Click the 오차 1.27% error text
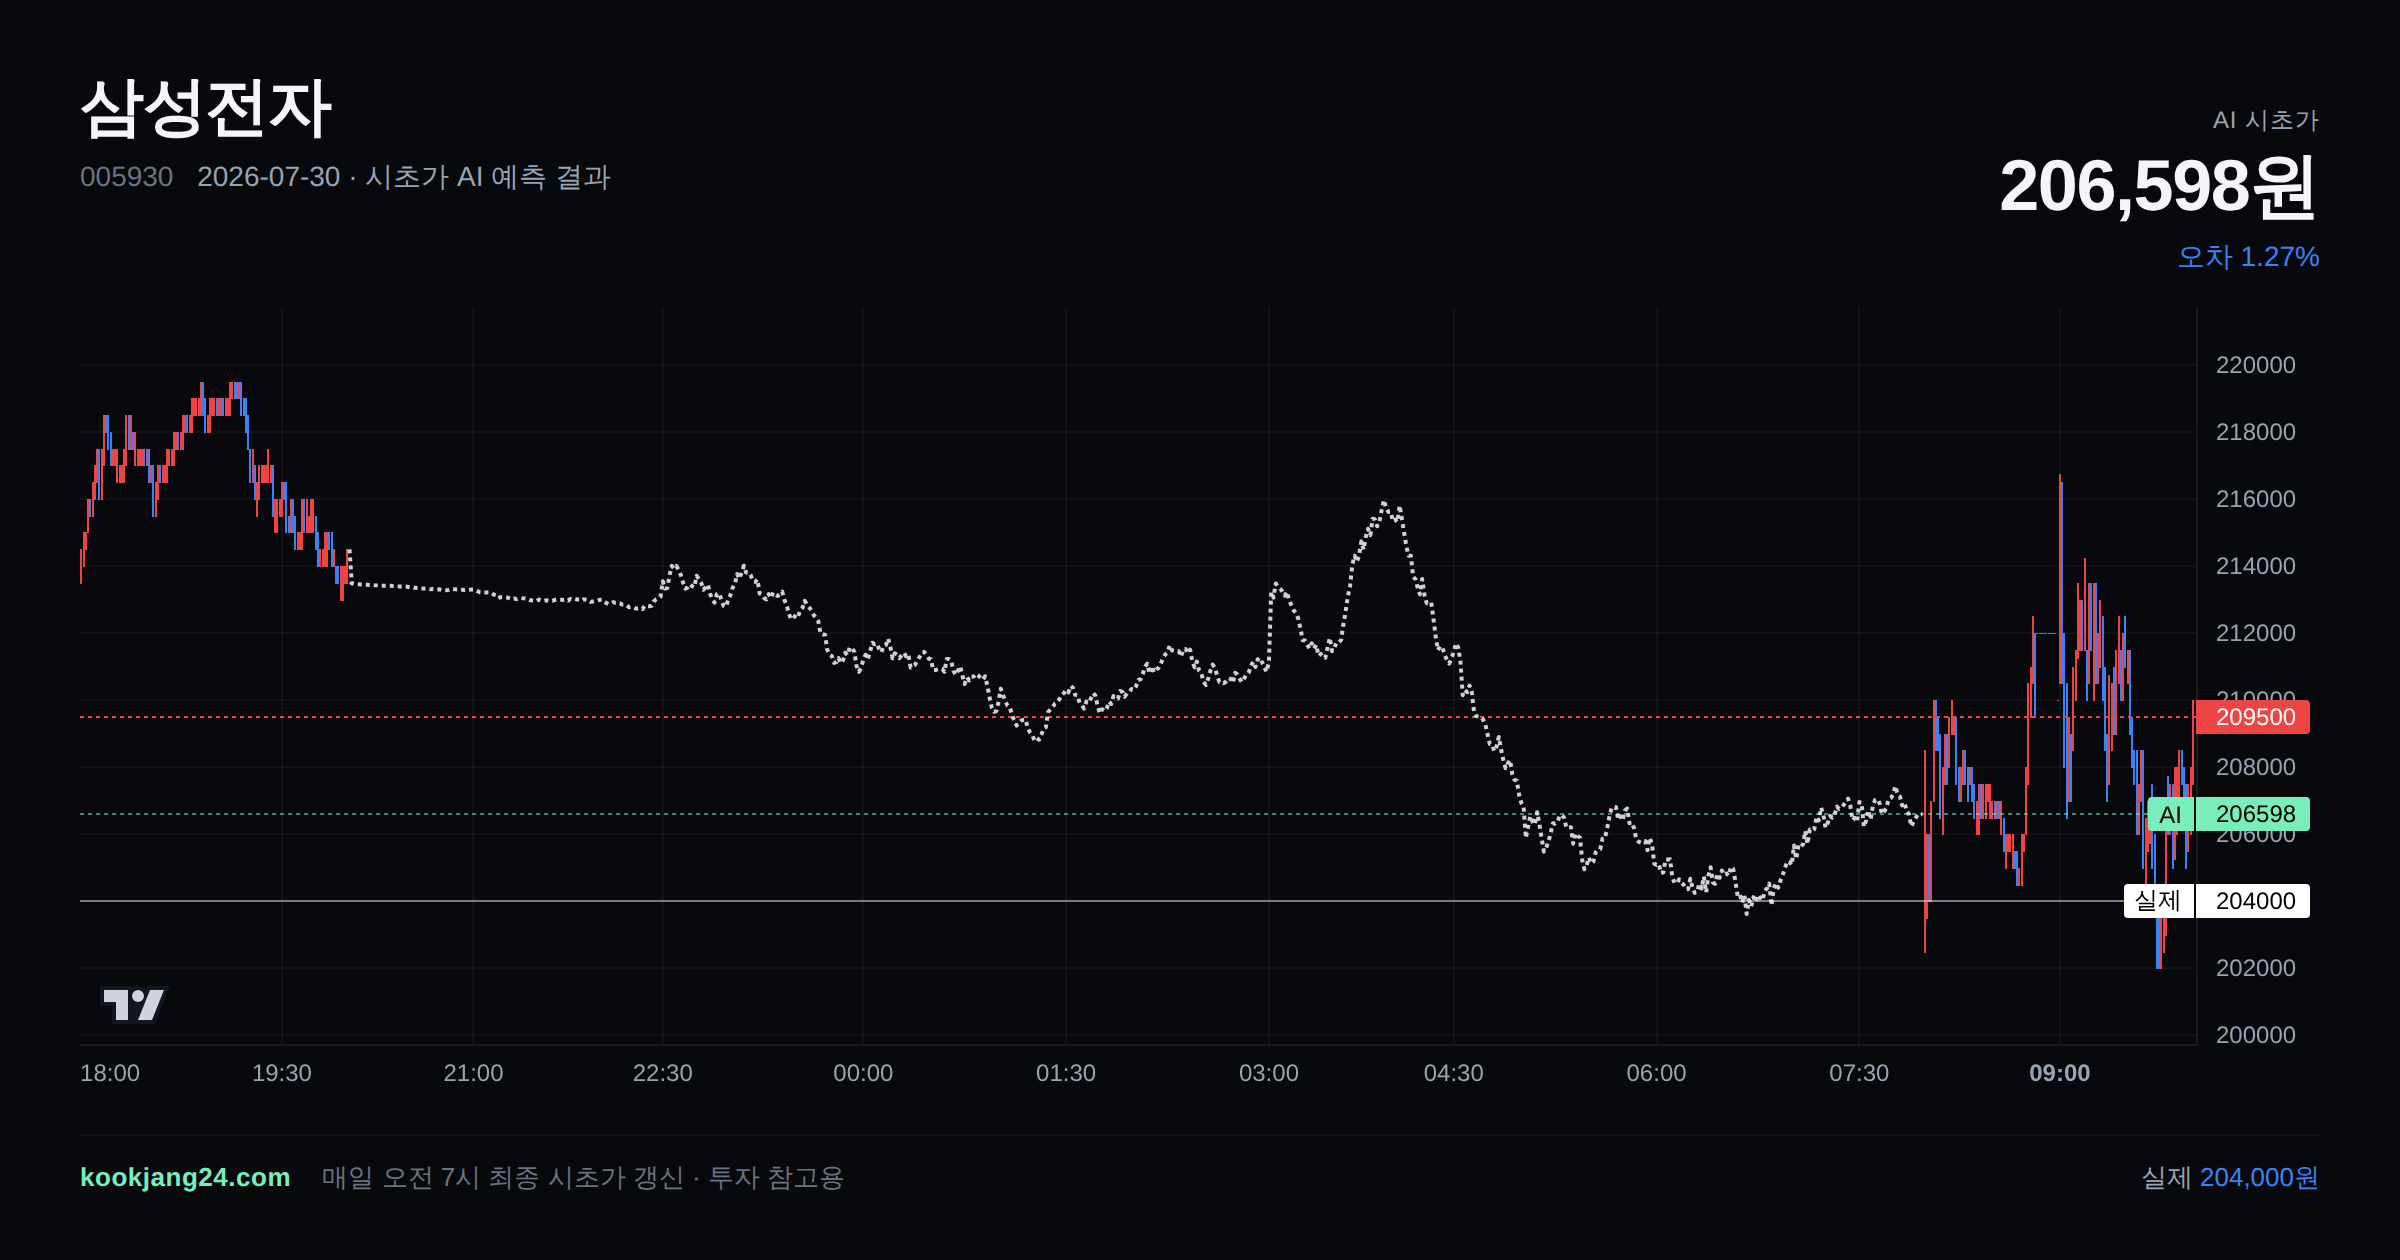The width and height of the screenshot is (2400, 1260). point(2248,257)
